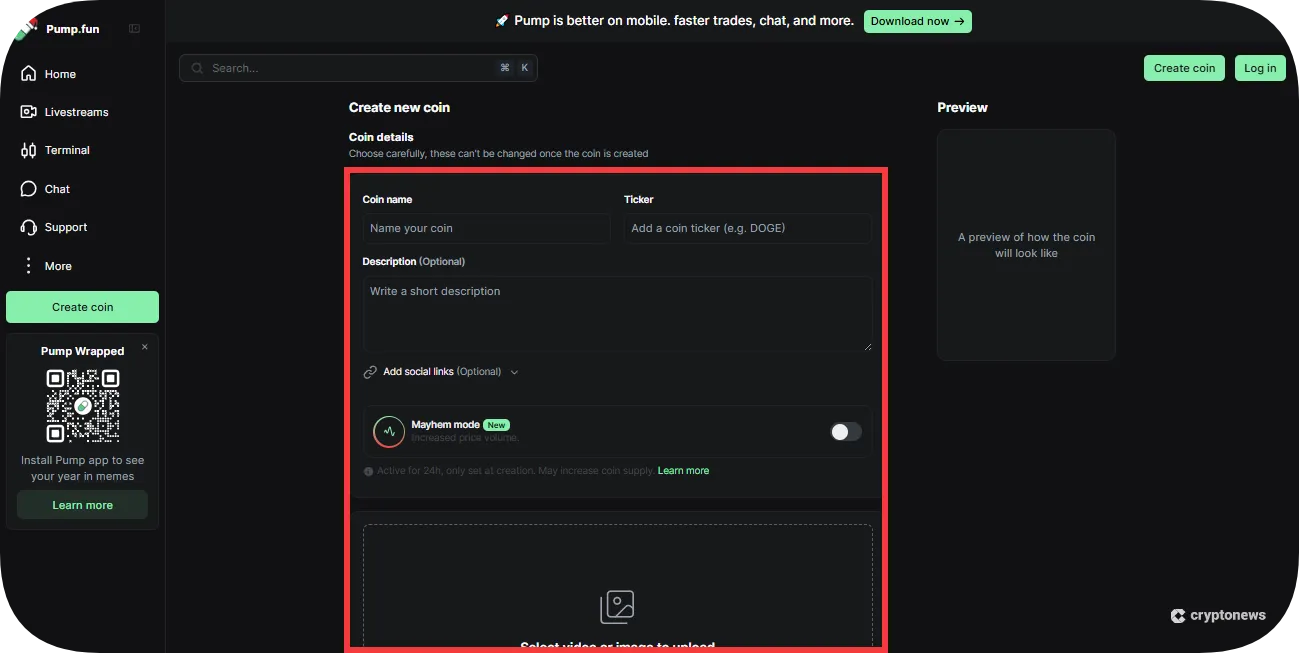Click the image upload icon

[617, 606]
